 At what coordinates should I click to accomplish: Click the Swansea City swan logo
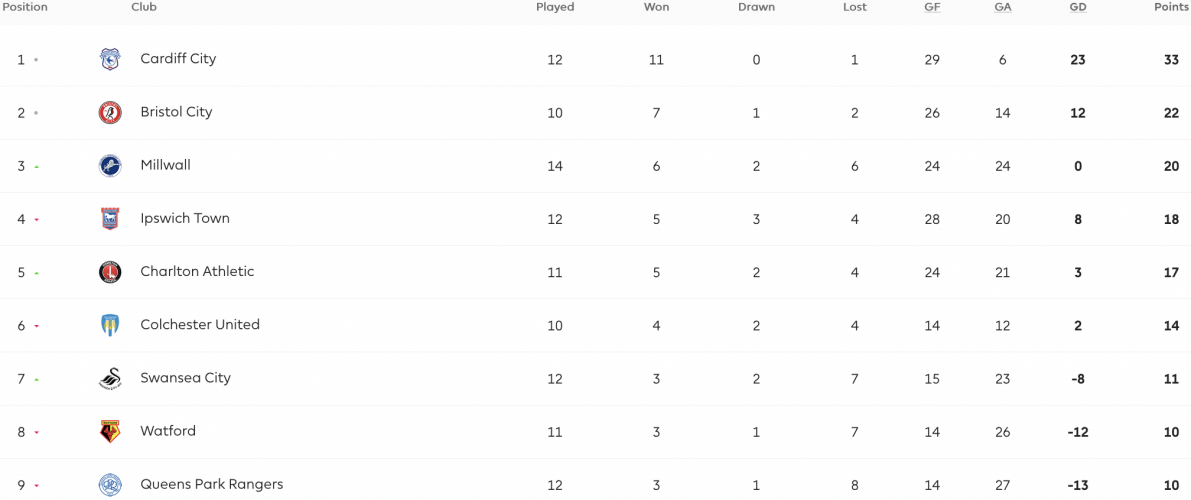[x=110, y=378]
